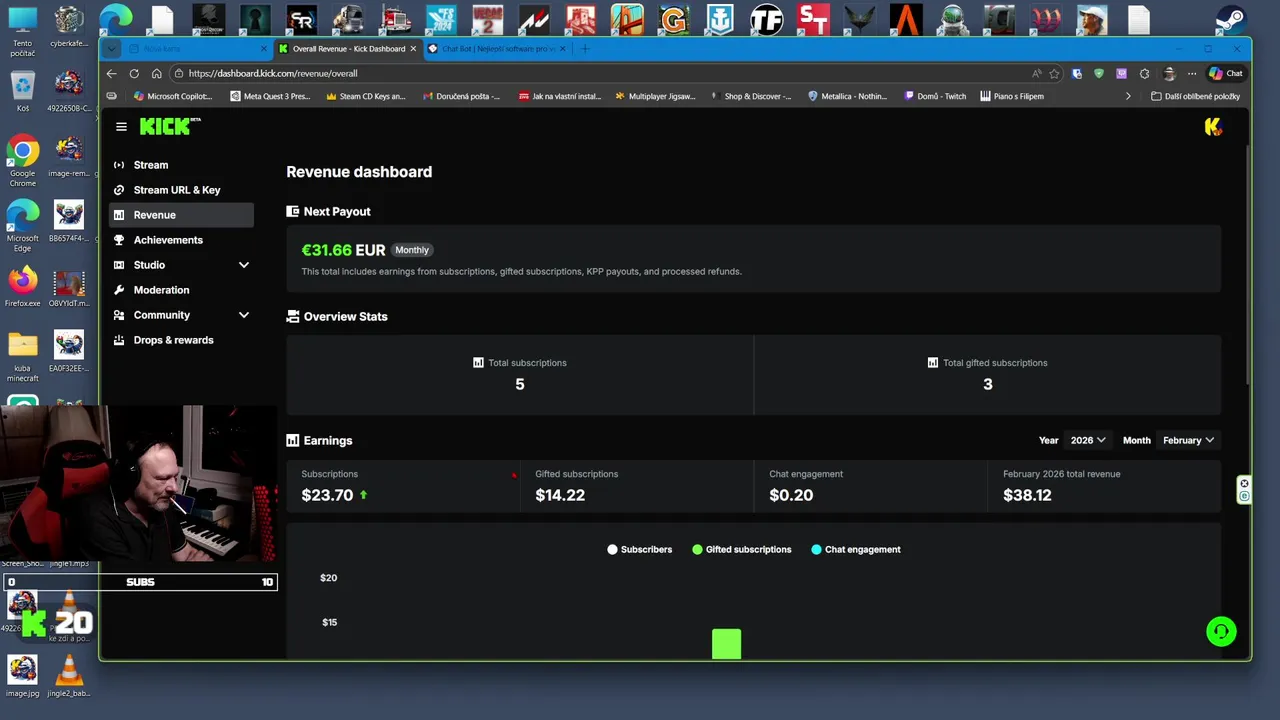
Task: Click the browser Back arrow
Action: (x=112, y=73)
